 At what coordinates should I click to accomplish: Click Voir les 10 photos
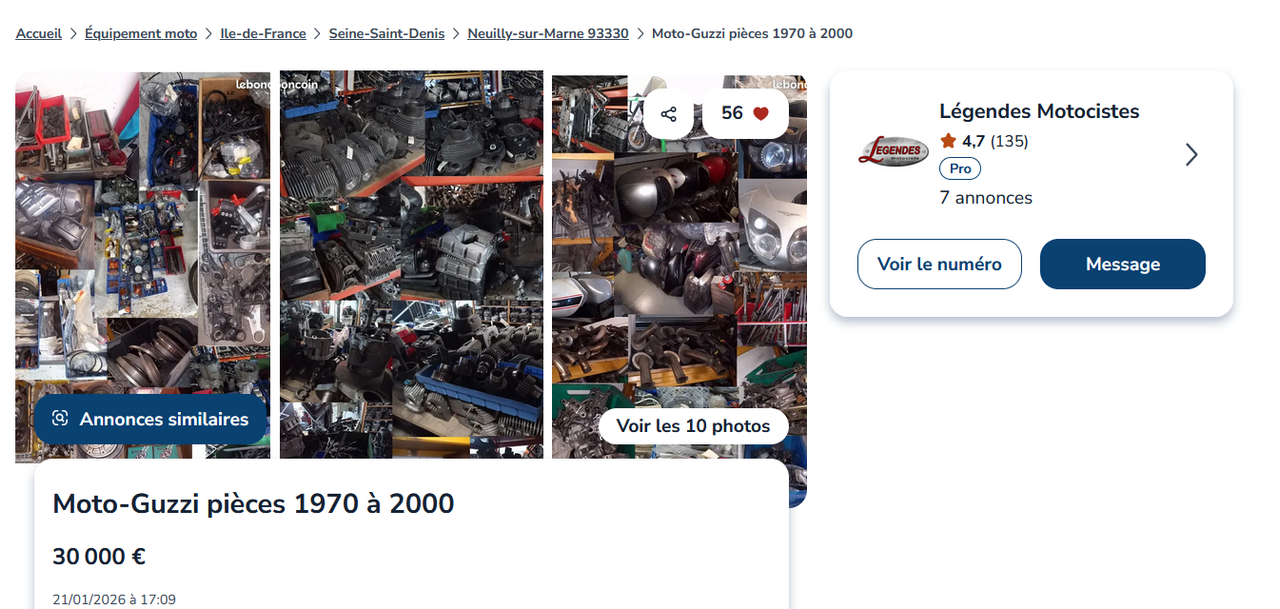click(x=693, y=426)
